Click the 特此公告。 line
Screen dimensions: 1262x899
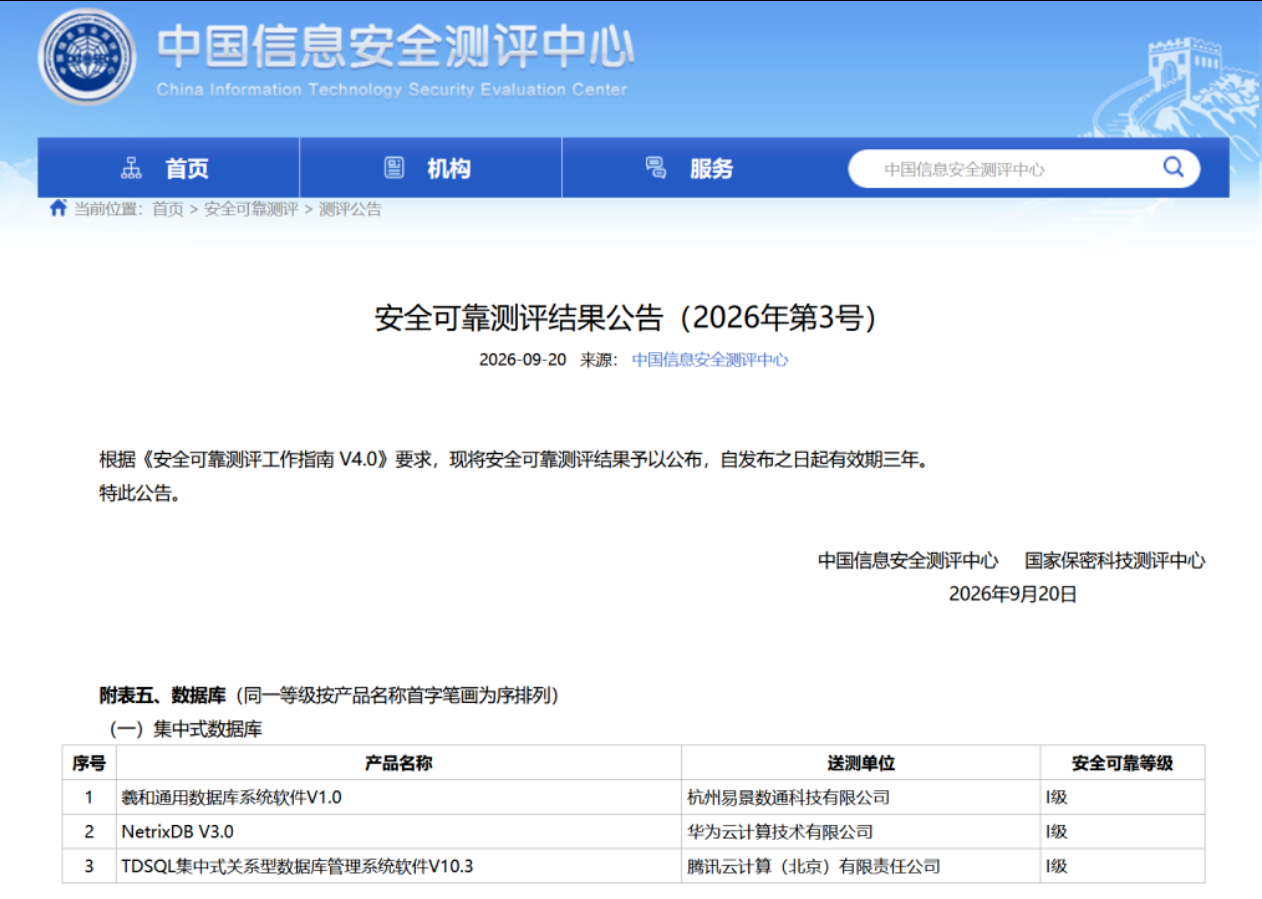(x=139, y=494)
